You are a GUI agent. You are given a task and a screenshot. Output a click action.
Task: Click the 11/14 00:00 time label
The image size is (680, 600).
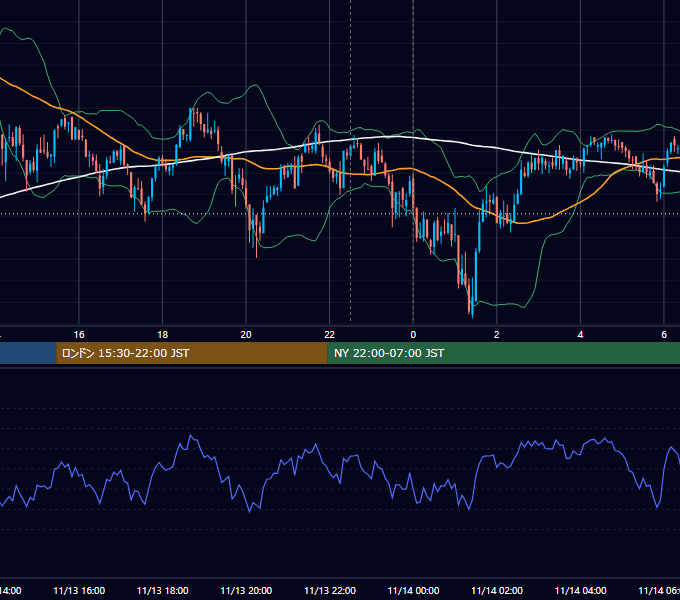[413, 590]
